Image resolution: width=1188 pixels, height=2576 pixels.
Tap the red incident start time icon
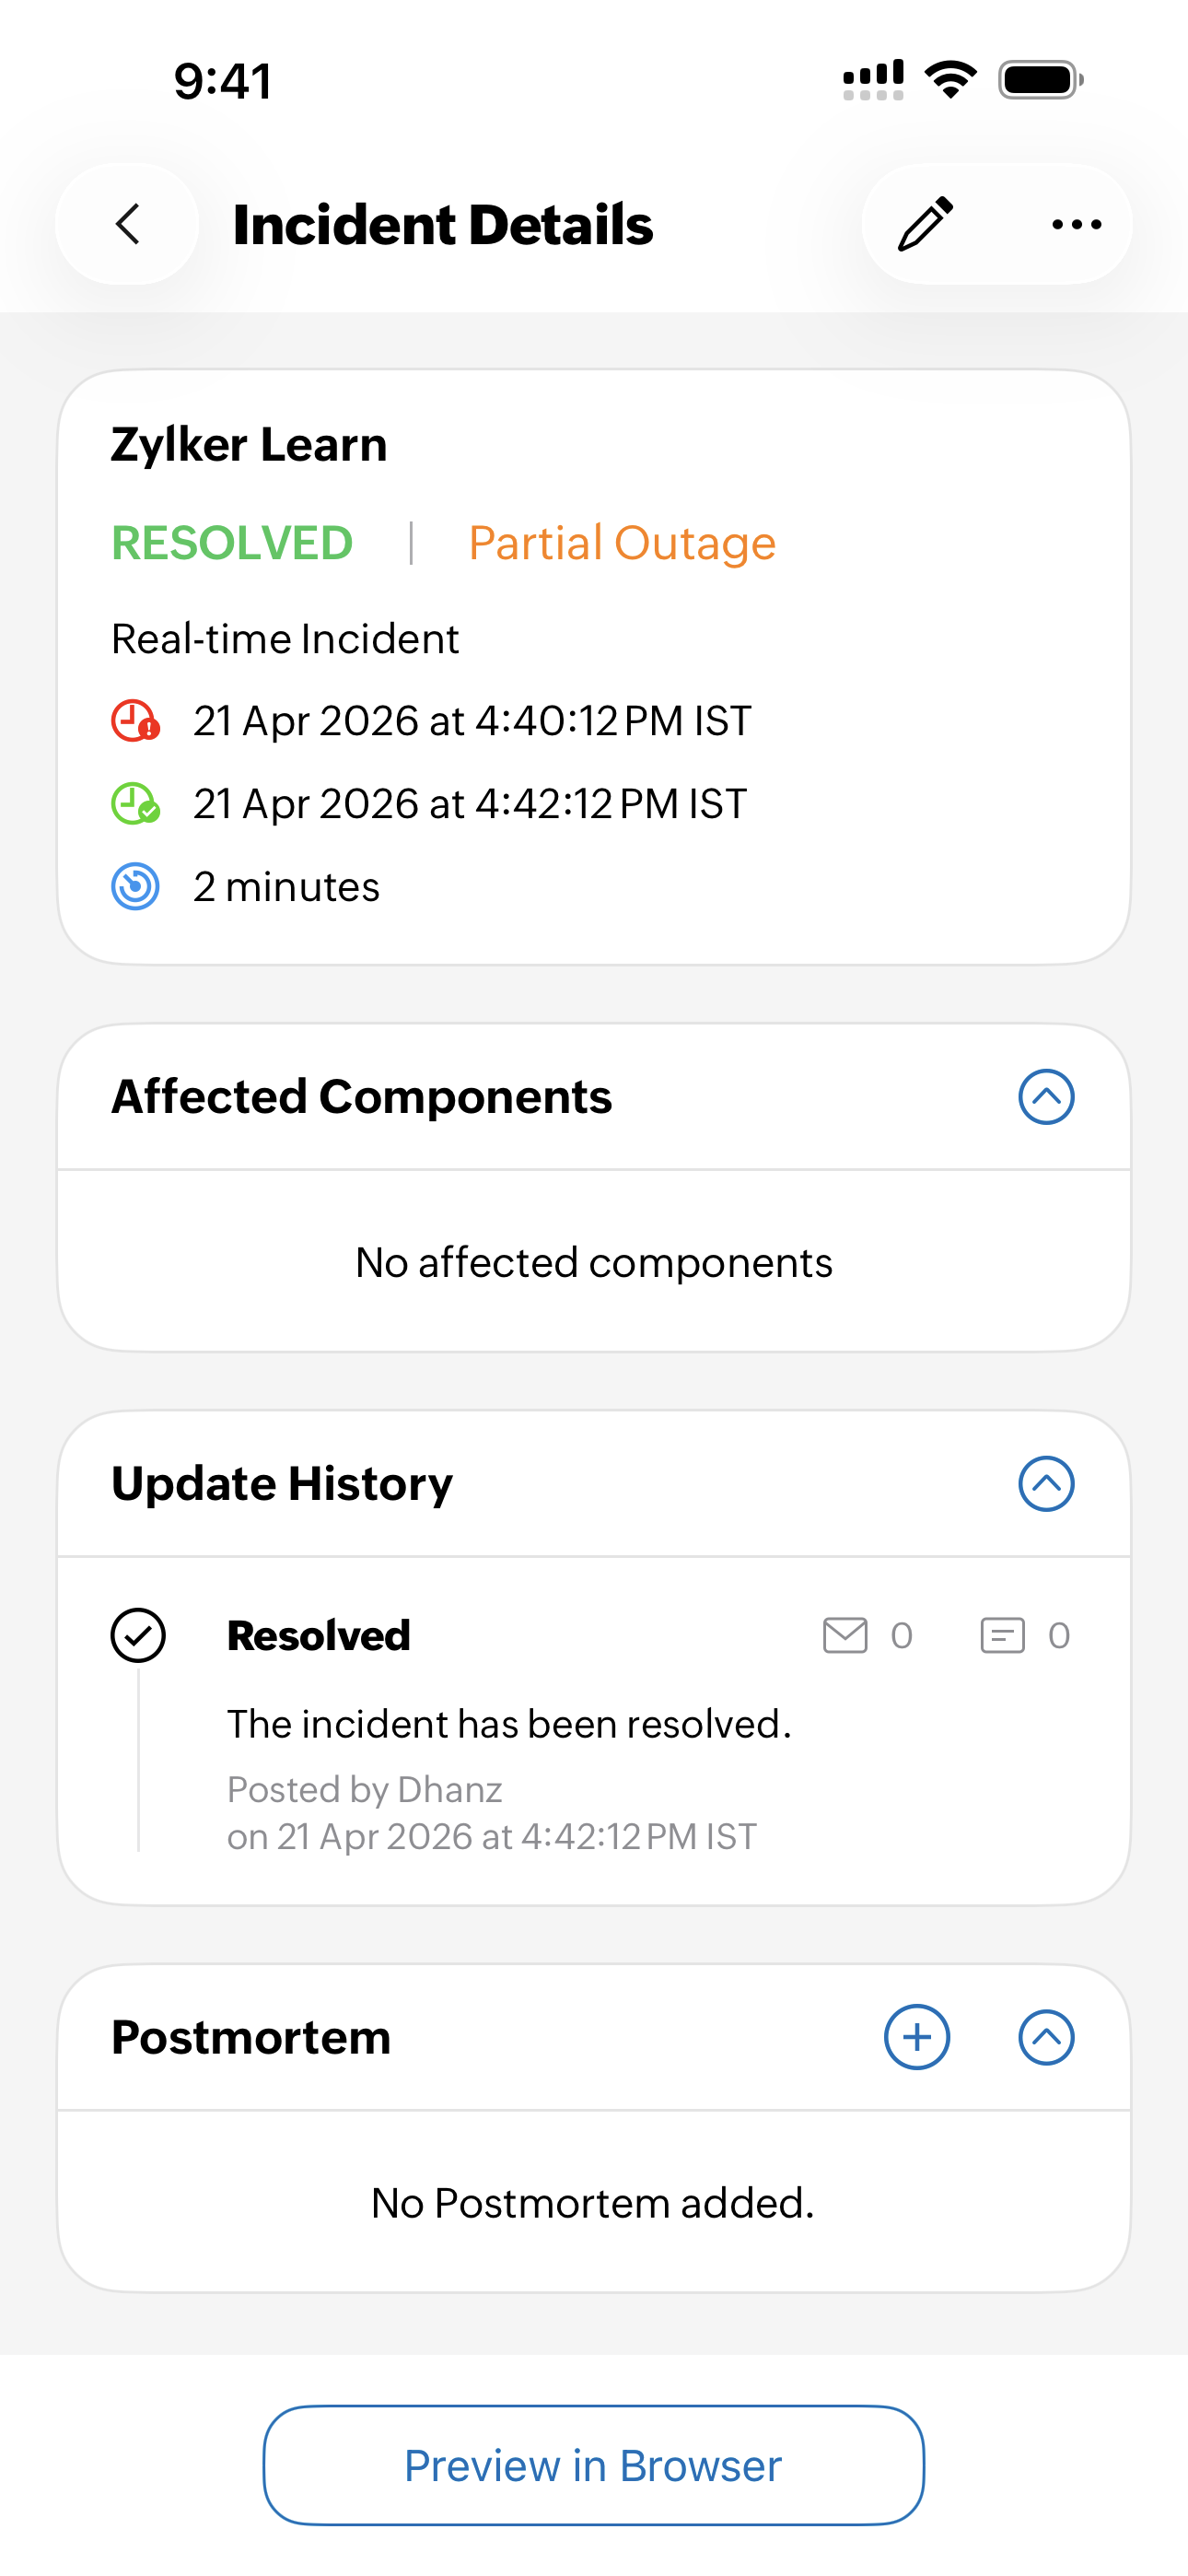135,721
